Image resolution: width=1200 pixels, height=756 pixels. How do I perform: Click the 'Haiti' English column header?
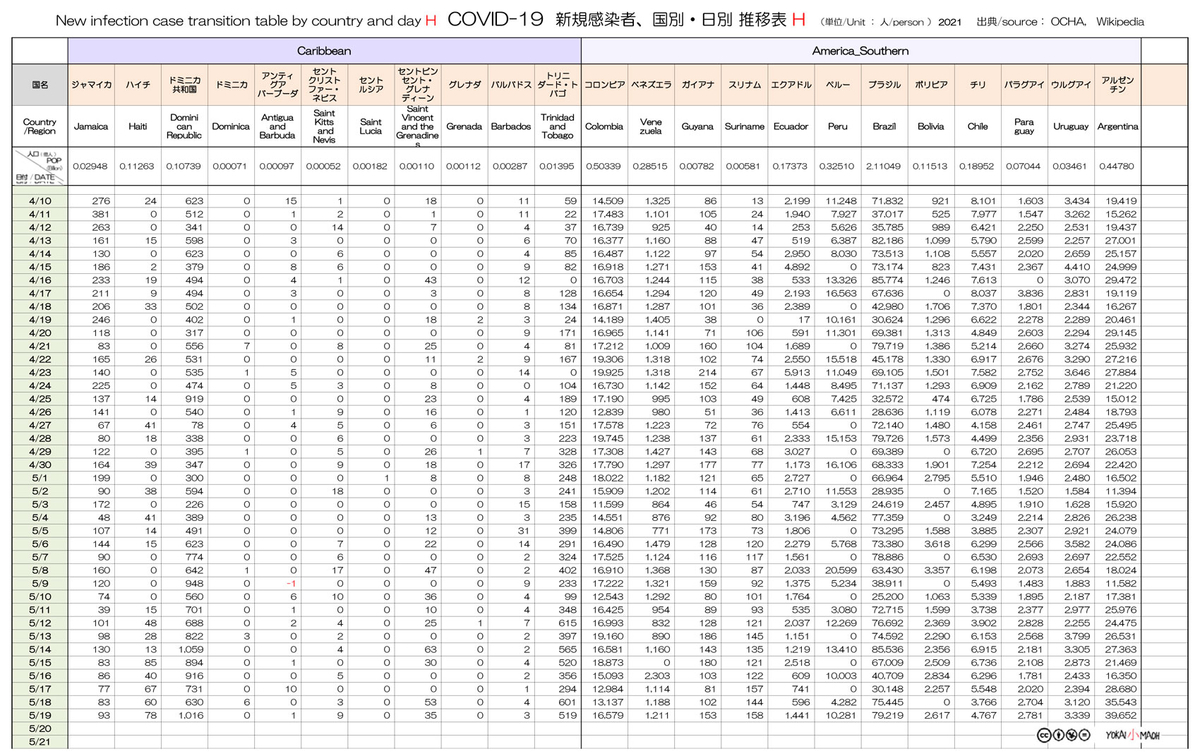tap(138, 127)
